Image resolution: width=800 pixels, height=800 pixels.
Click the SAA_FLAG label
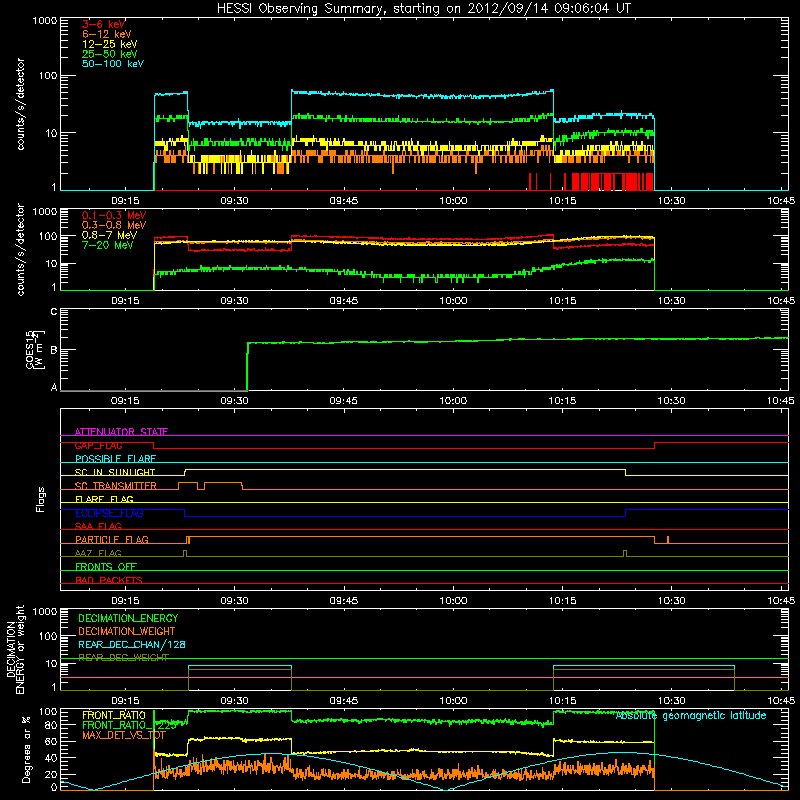(x=98, y=526)
